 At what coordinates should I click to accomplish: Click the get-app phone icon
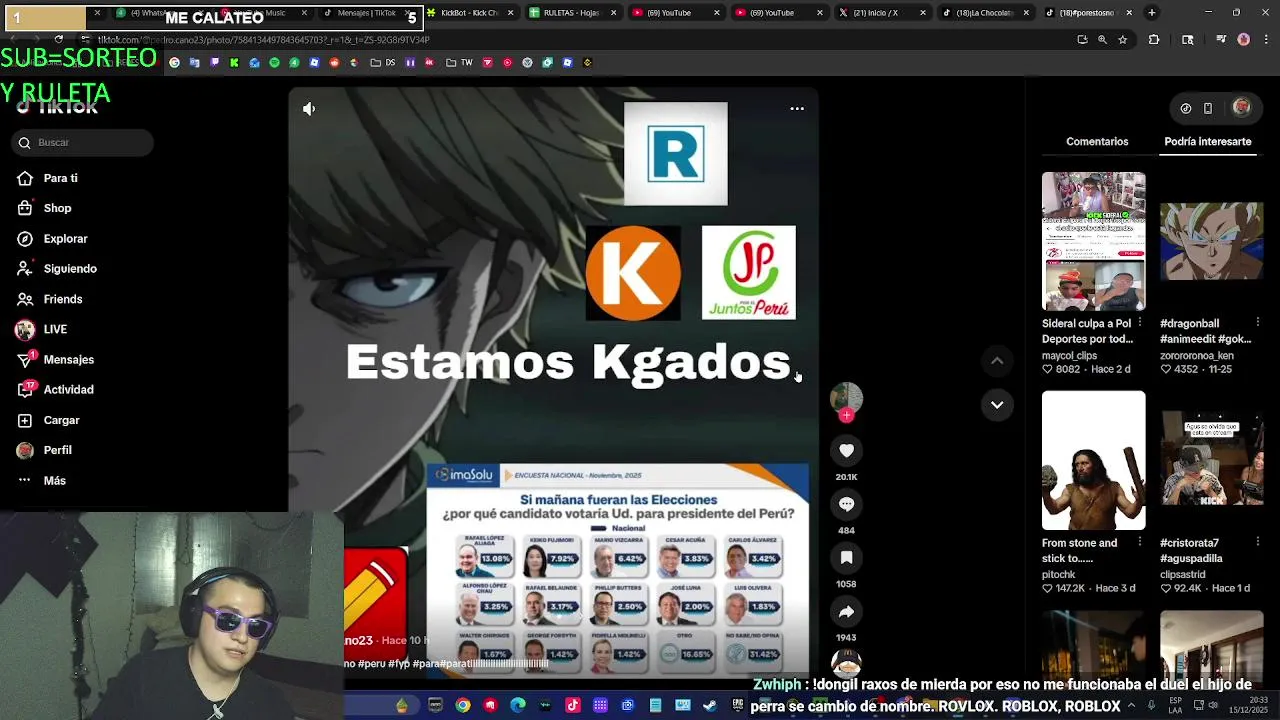click(x=1208, y=108)
